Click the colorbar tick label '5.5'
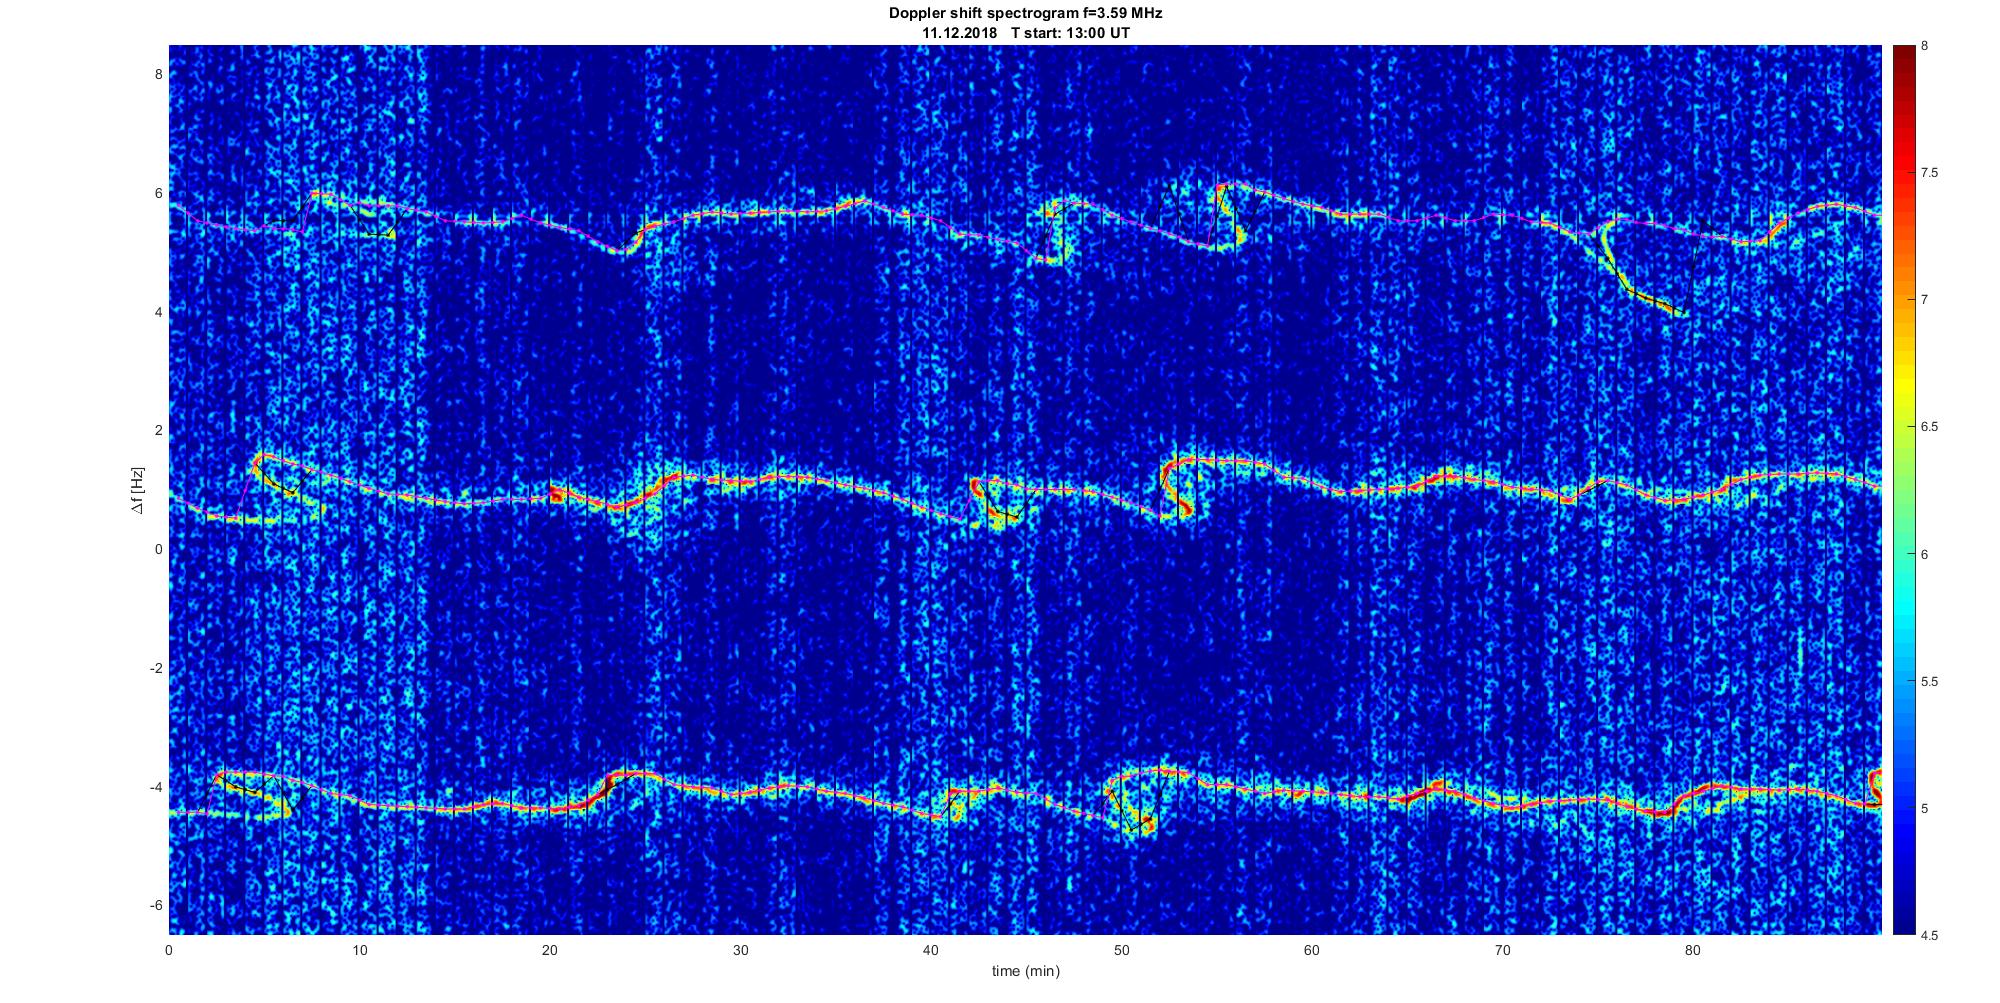Viewport: 2000px width, 1003px height. (1929, 682)
